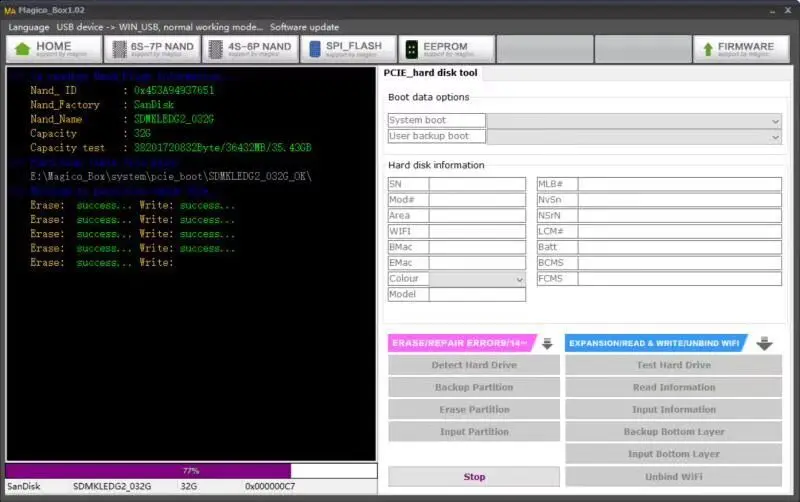Click the Expansion/Read & Write/Unbind WiFi banner

tap(656, 343)
